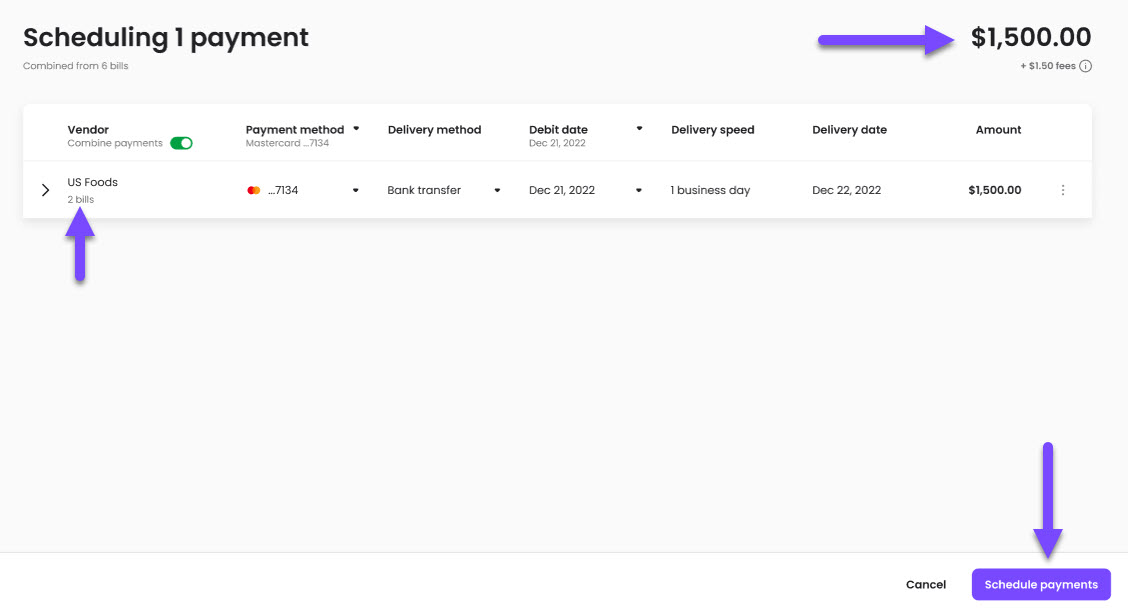Open the Dec 21, 2022 debit date dropdown

639,191
